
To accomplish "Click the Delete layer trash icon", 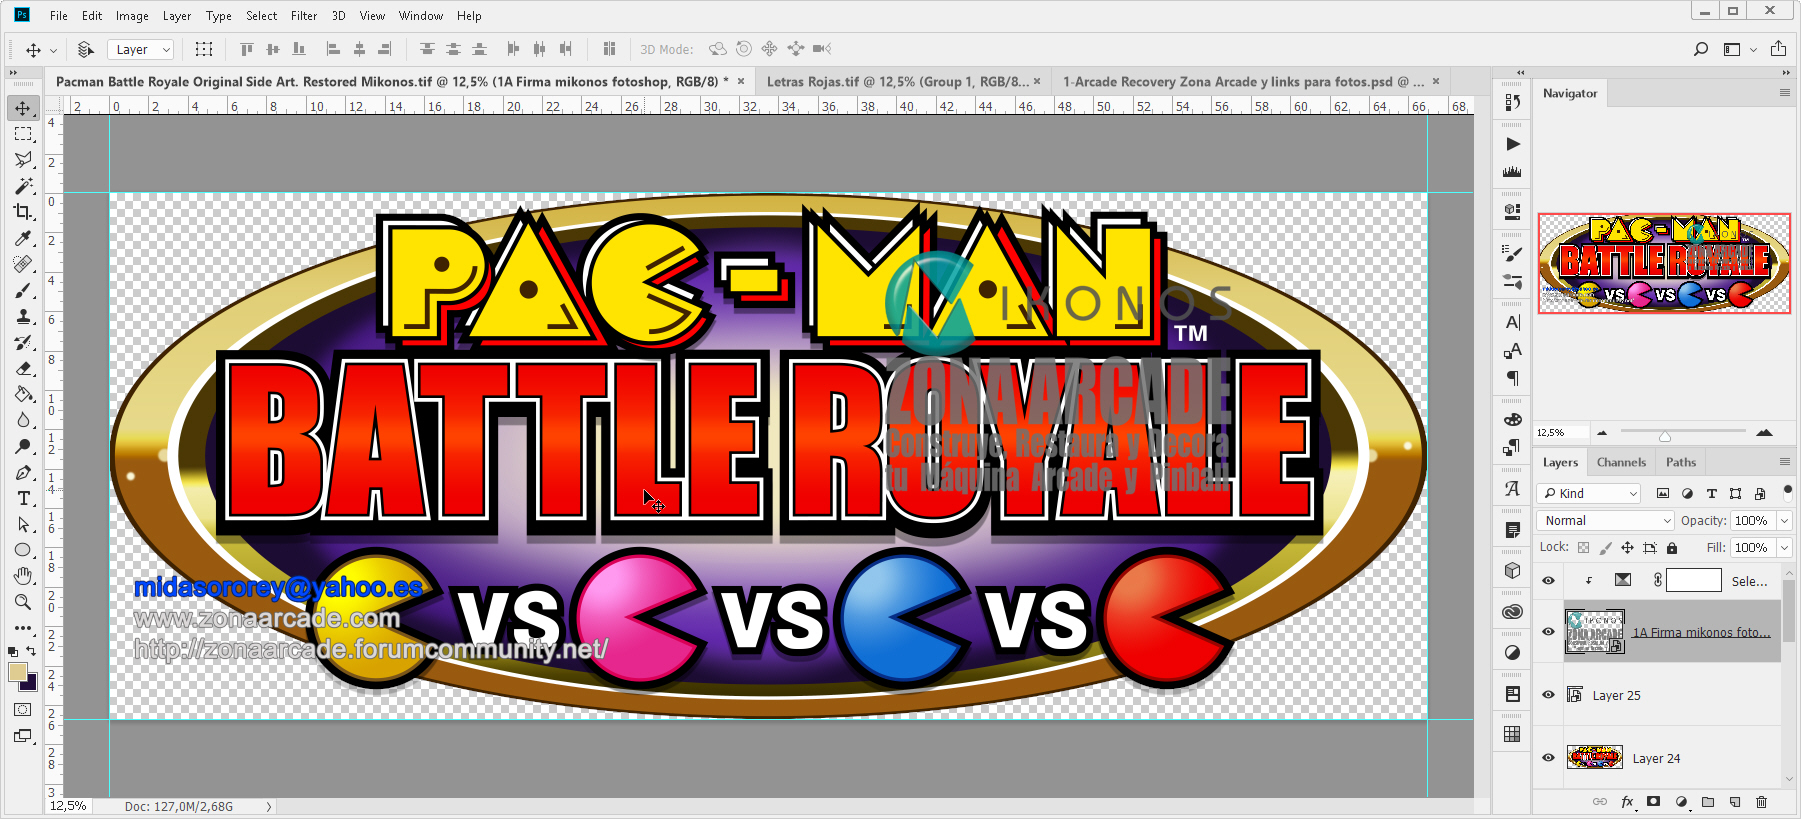I will click(x=1762, y=802).
